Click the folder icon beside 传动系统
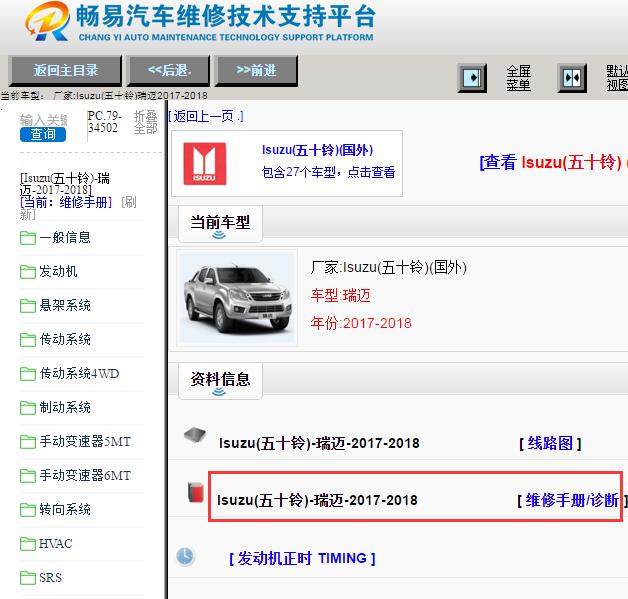This screenshot has width=628, height=599. point(28,340)
